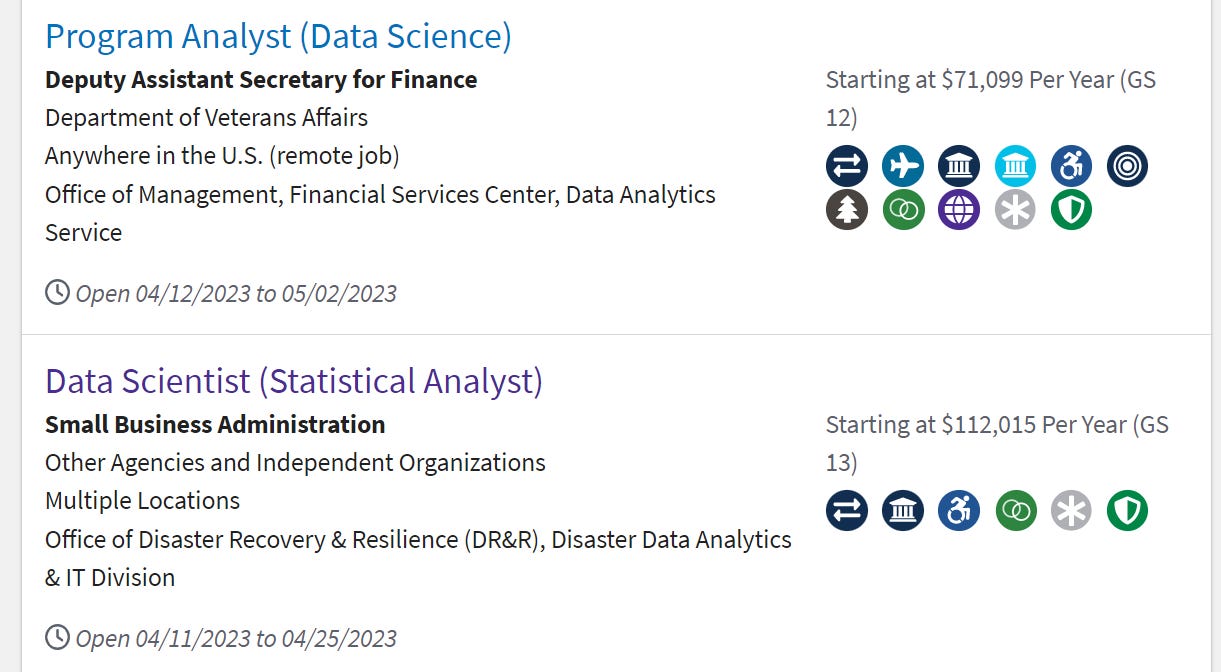Click the wheelchair icon in Data Scientist listing

click(959, 511)
